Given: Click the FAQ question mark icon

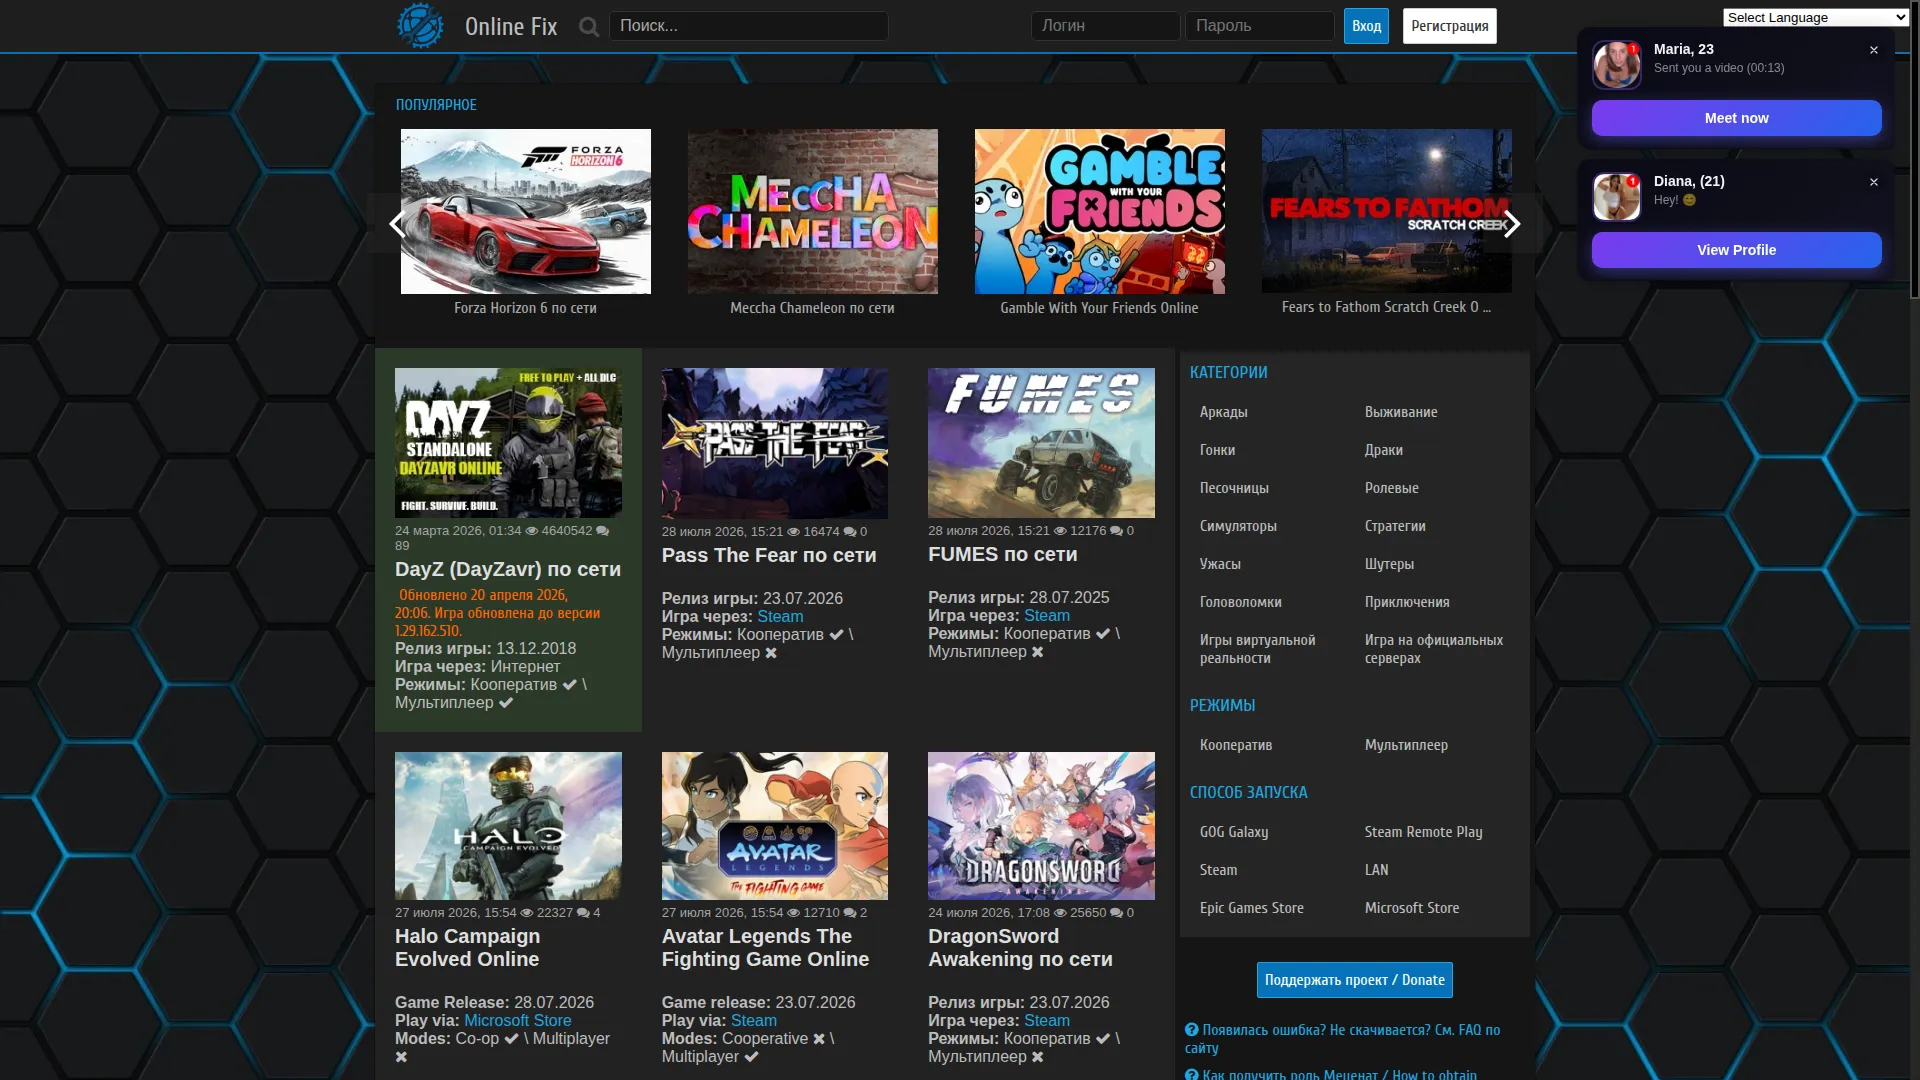Looking at the screenshot, I should tap(1191, 1030).
